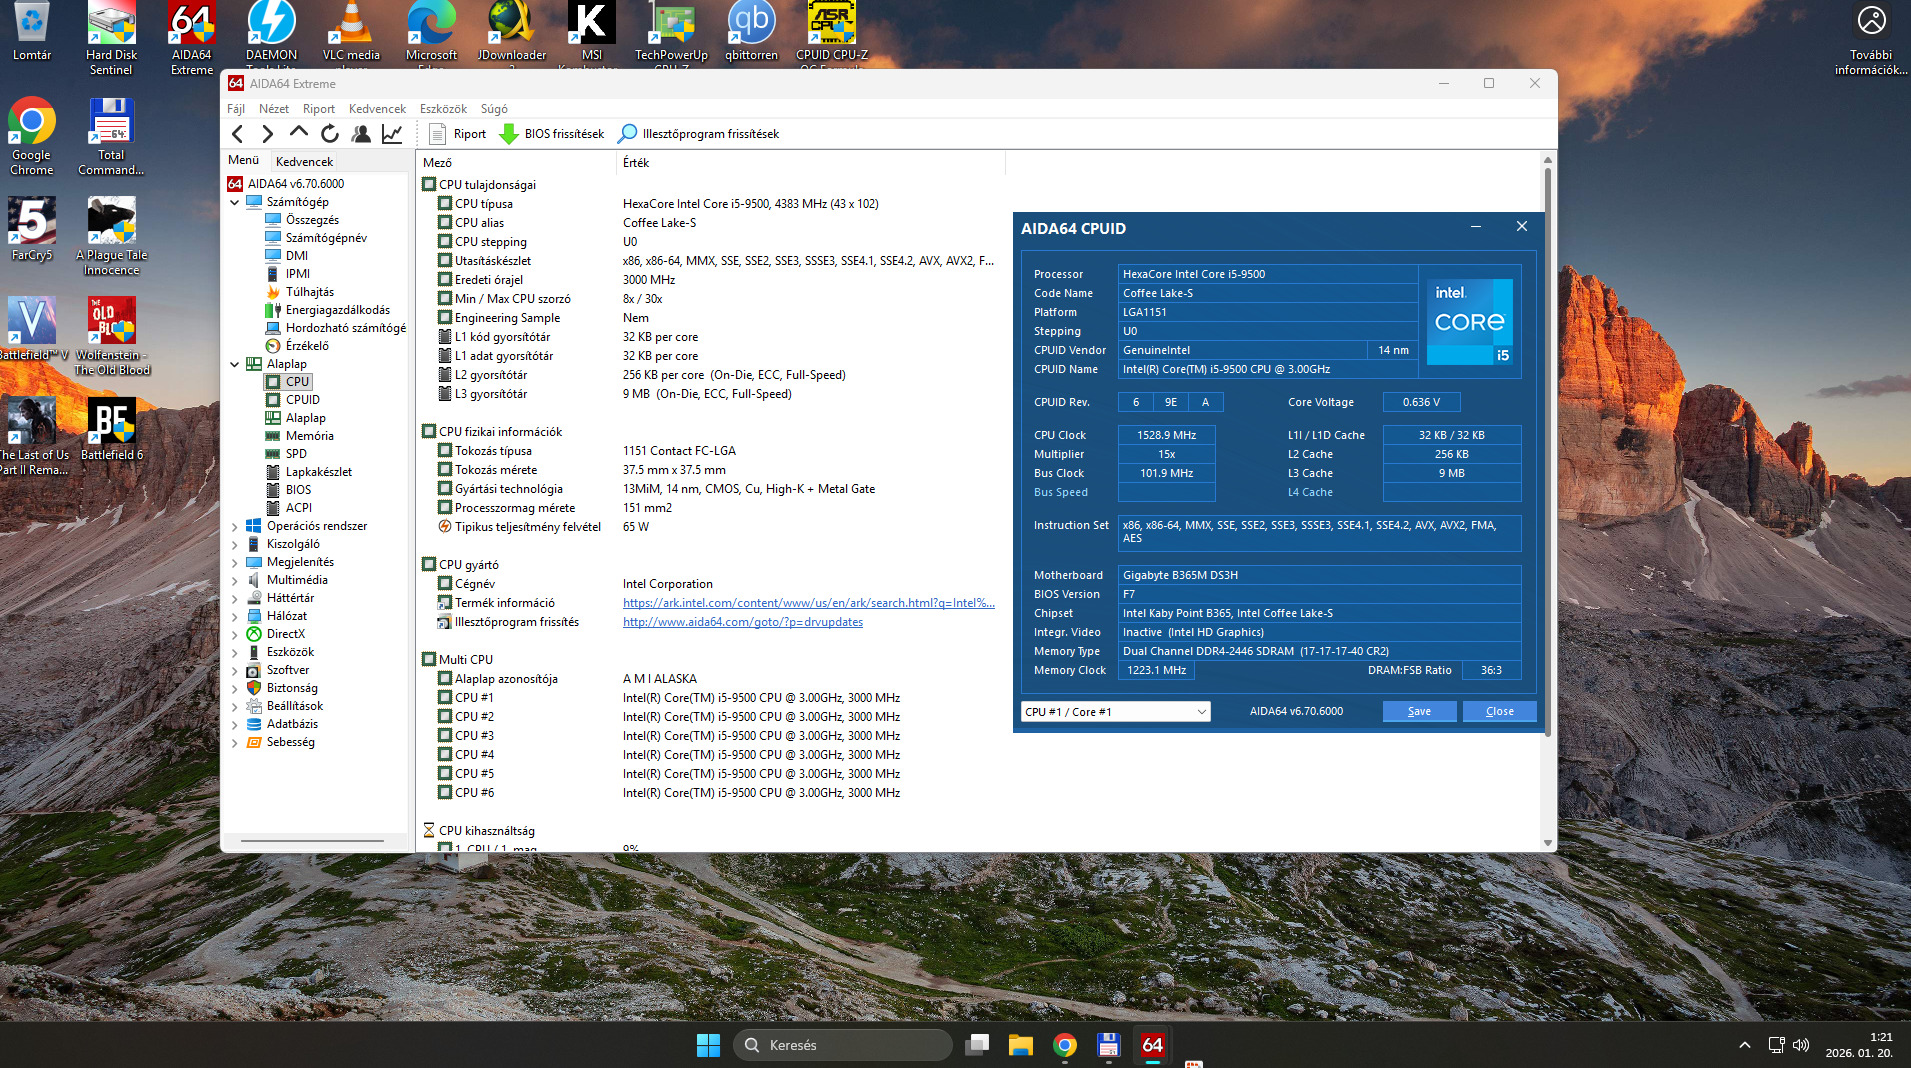1911x1068 pixels.
Task: Open the Intel ARK product information link
Action: [x=808, y=603]
